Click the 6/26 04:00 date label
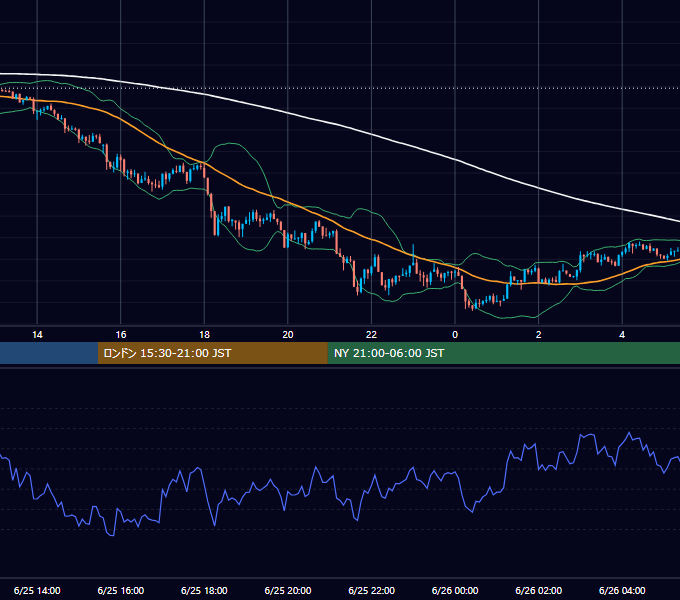This screenshot has width=680, height=600. 622,590
